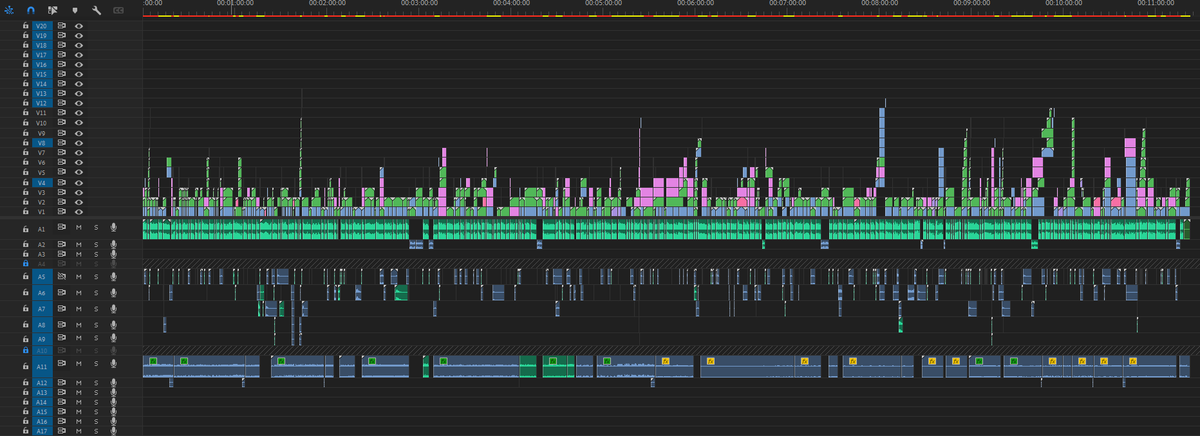Image resolution: width=1200 pixels, height=436 pixels.
Task: Mute audio track A11
Action: pyautogui.click(x=79, y=365)
